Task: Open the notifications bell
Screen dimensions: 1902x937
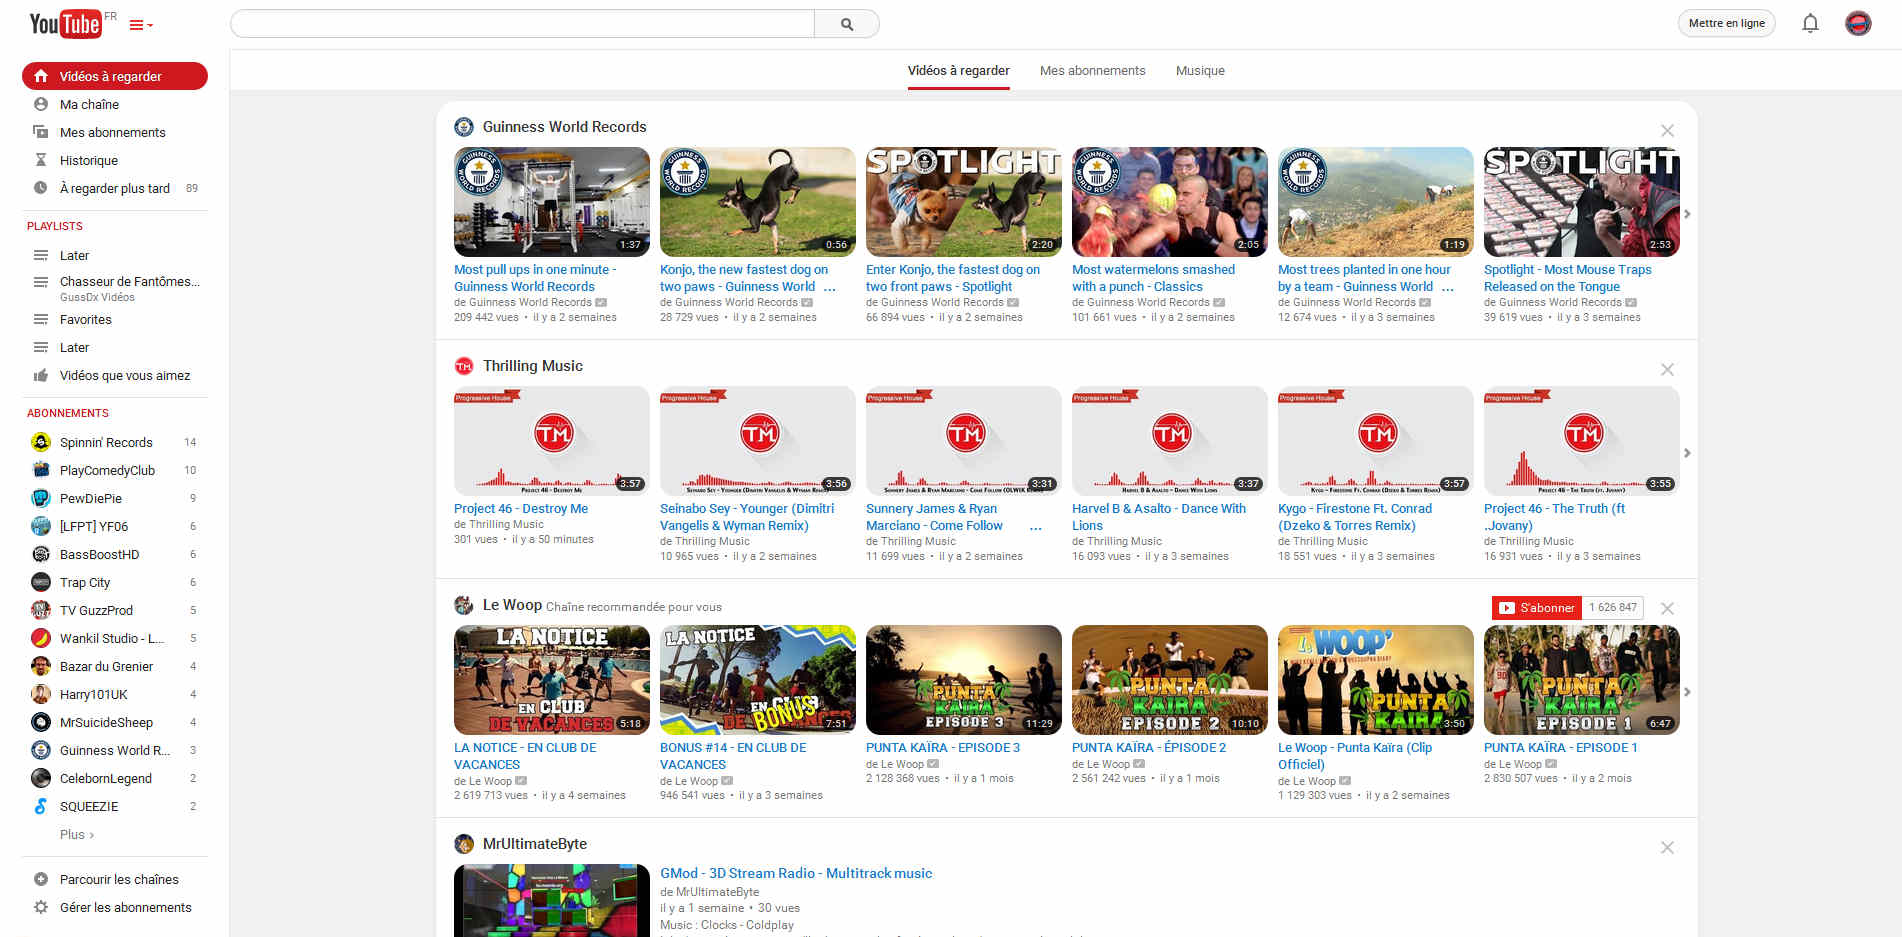Action: click(1810, 23)
